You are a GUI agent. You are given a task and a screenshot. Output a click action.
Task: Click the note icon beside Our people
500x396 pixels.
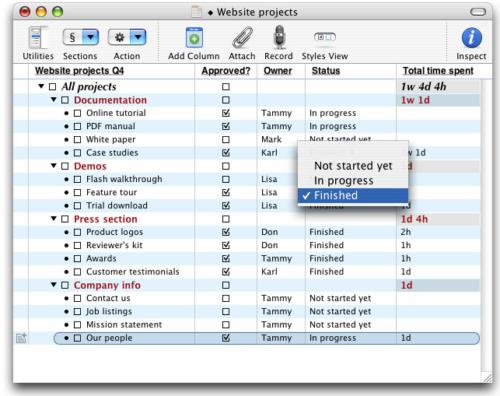click(x=21, y=338)
